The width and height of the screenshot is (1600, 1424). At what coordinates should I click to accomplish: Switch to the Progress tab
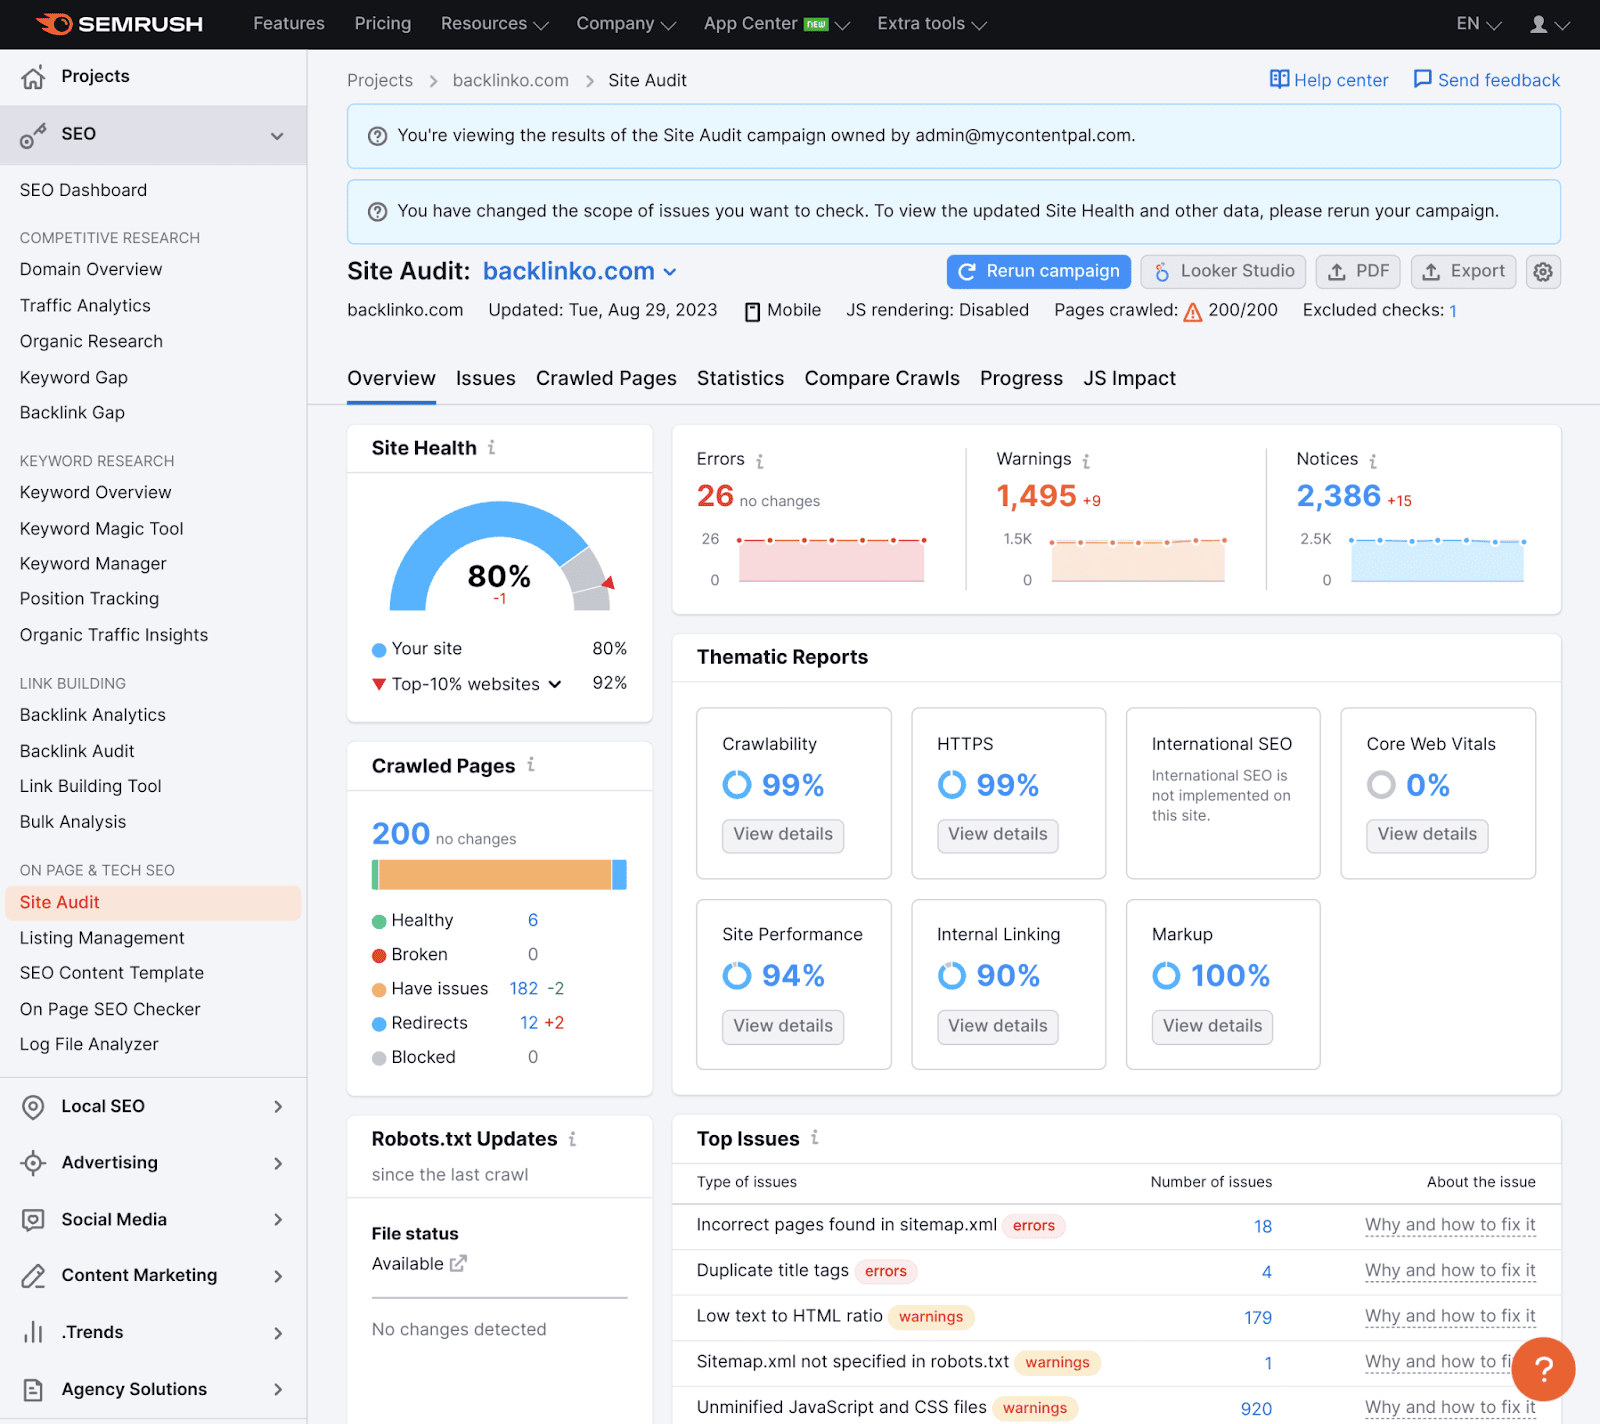(x=1021, y=378)
